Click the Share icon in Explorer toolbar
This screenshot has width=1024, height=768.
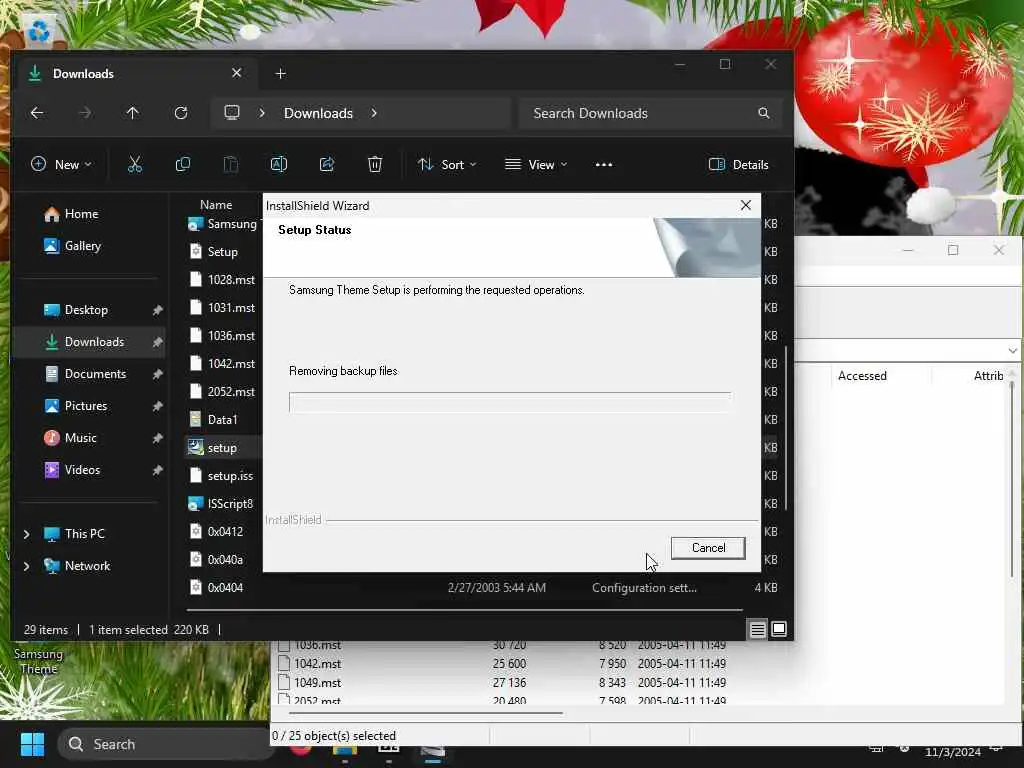(x=327, y=165)
